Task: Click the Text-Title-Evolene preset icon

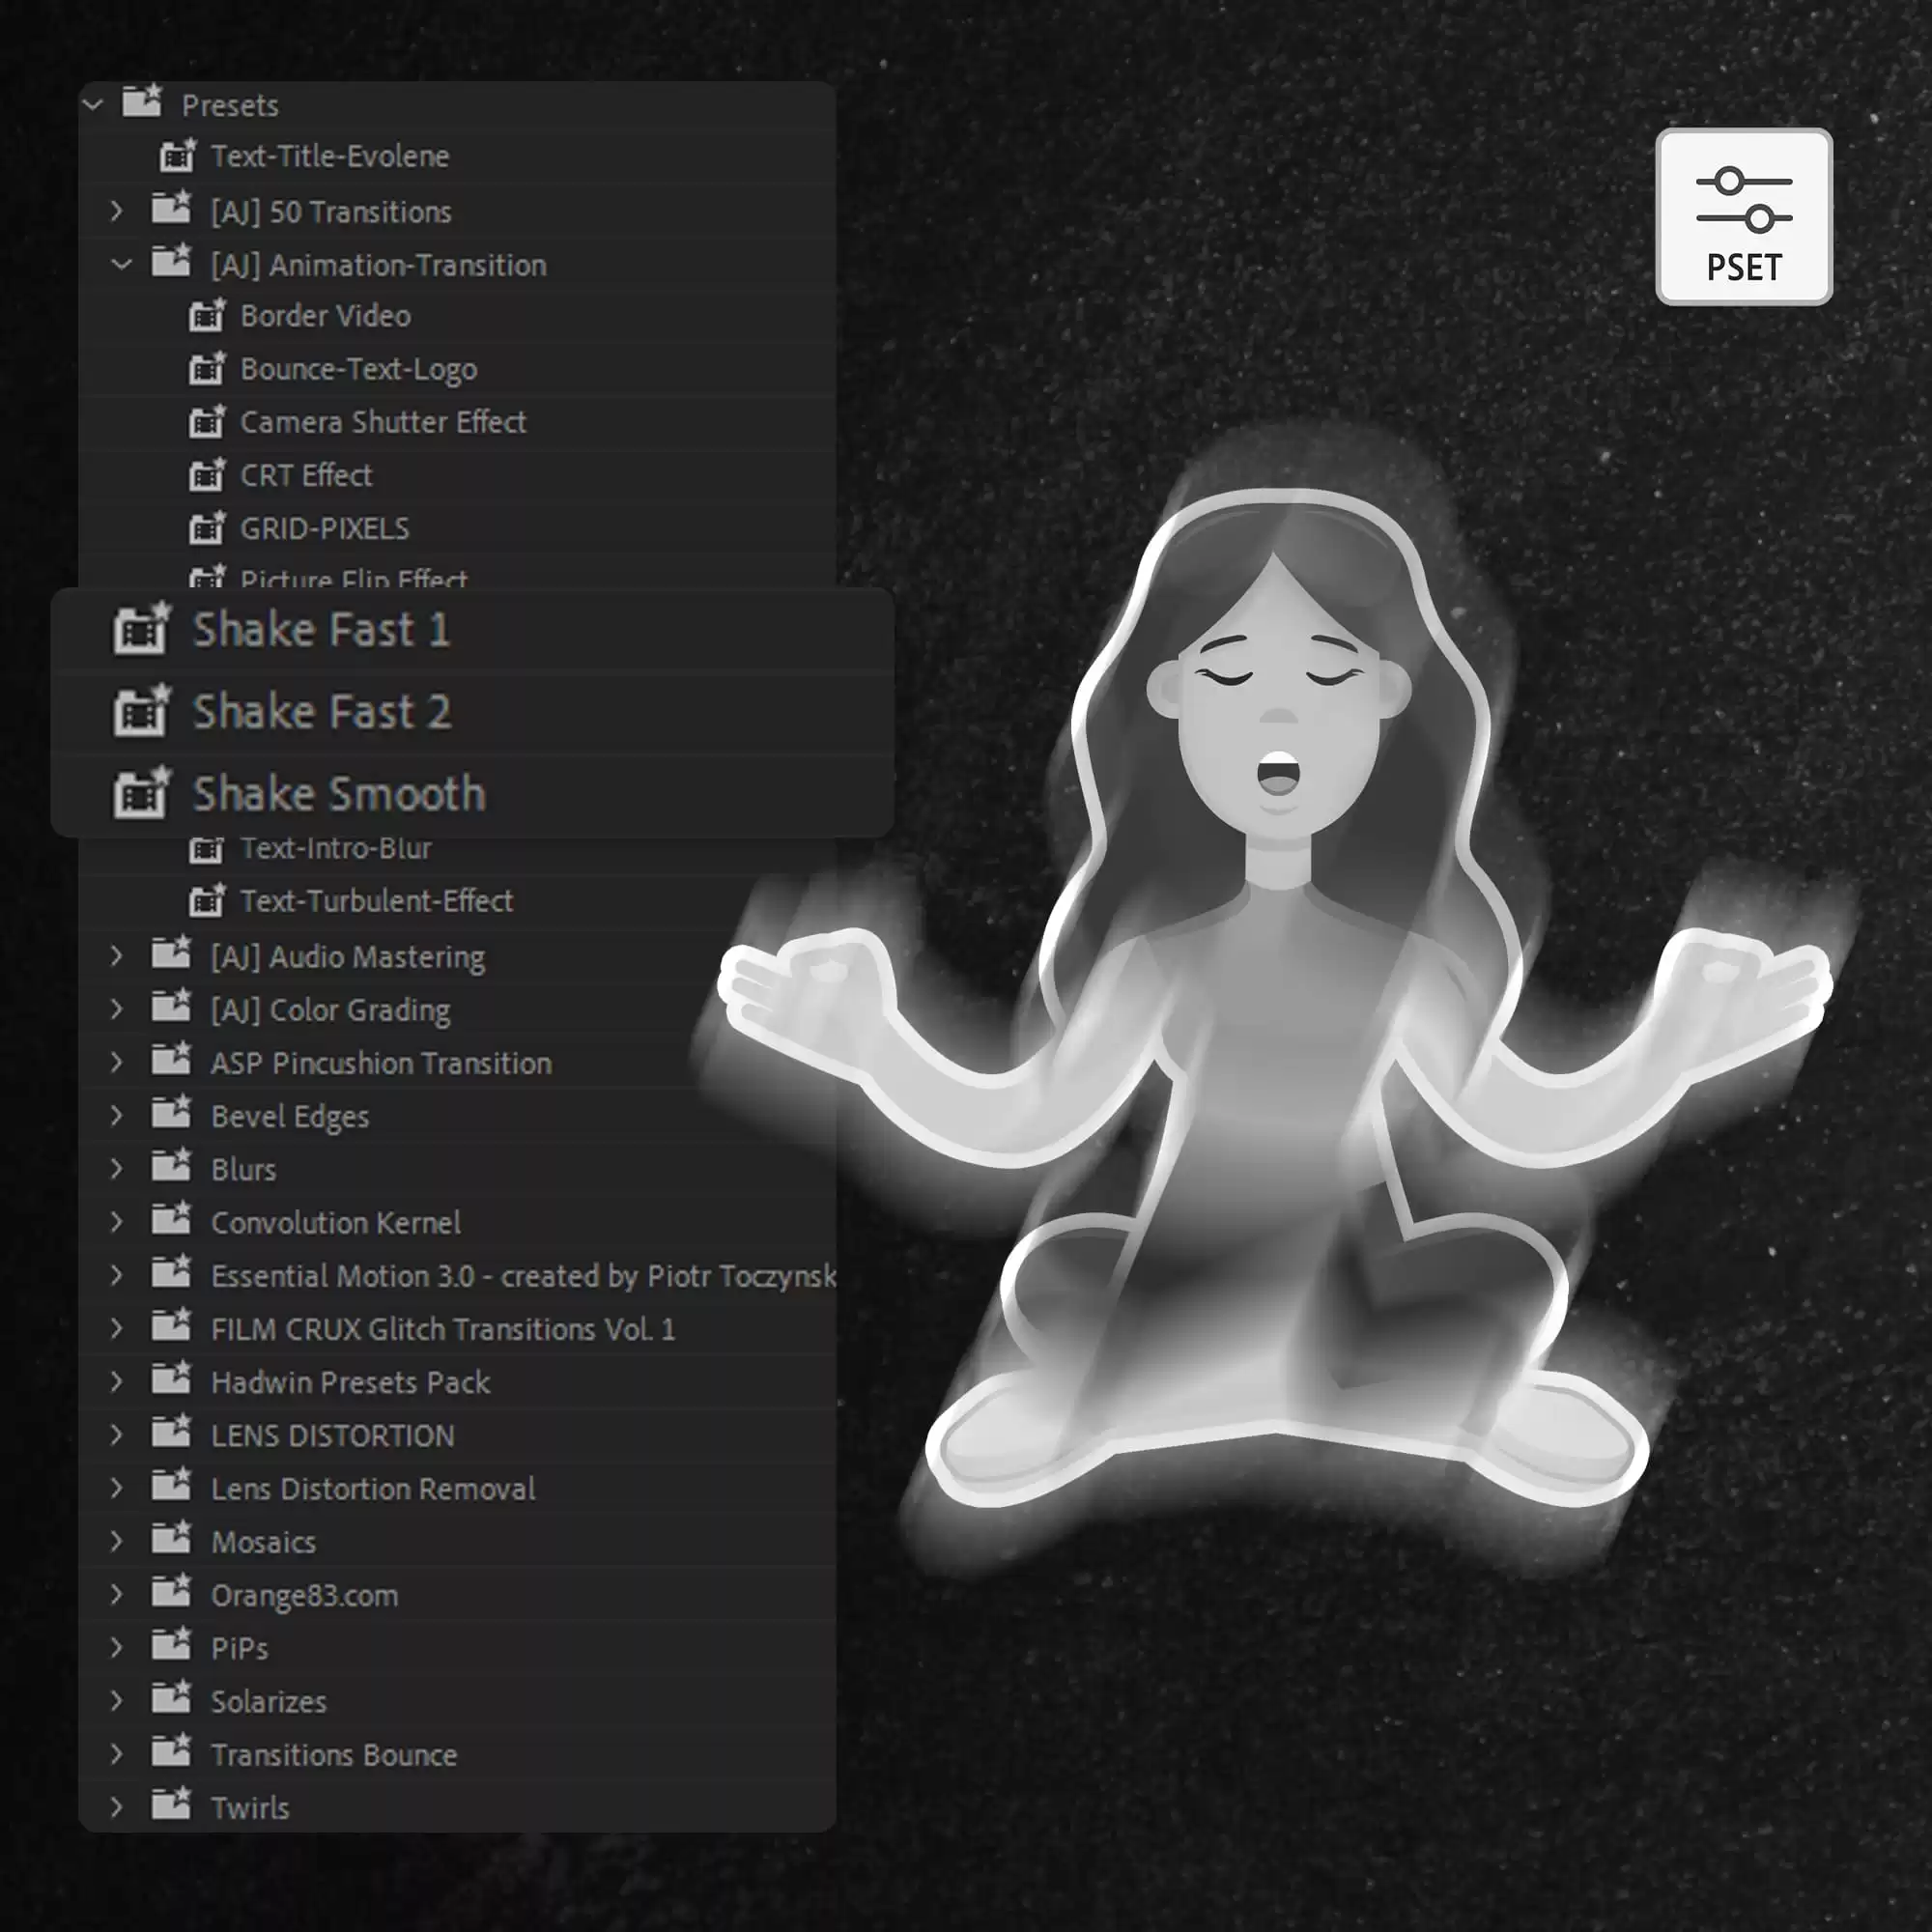Action: 178,156
